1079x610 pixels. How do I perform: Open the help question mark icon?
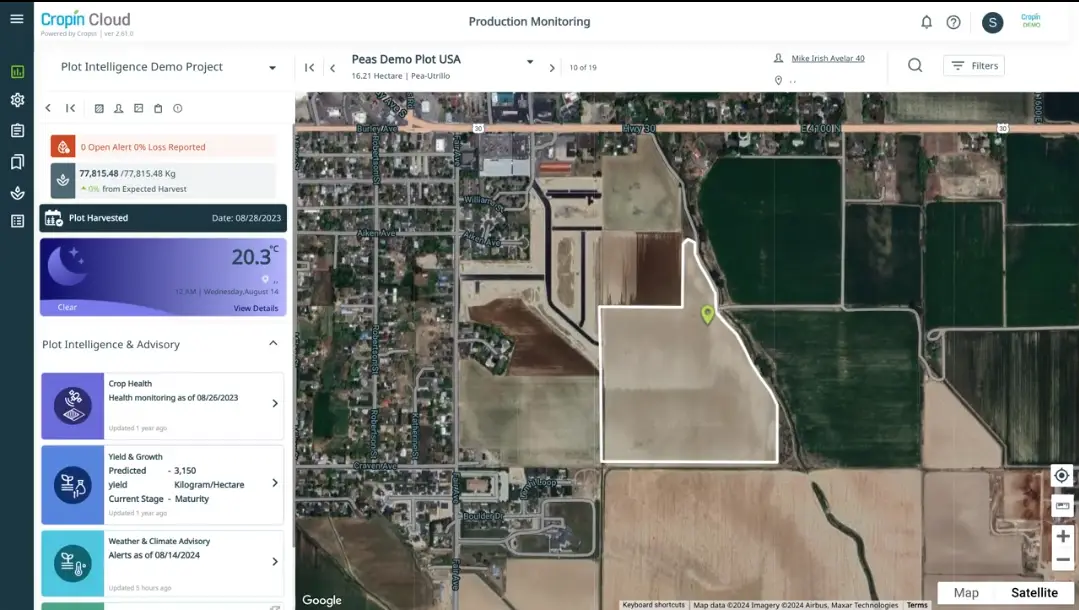click(x=953, y=22)
